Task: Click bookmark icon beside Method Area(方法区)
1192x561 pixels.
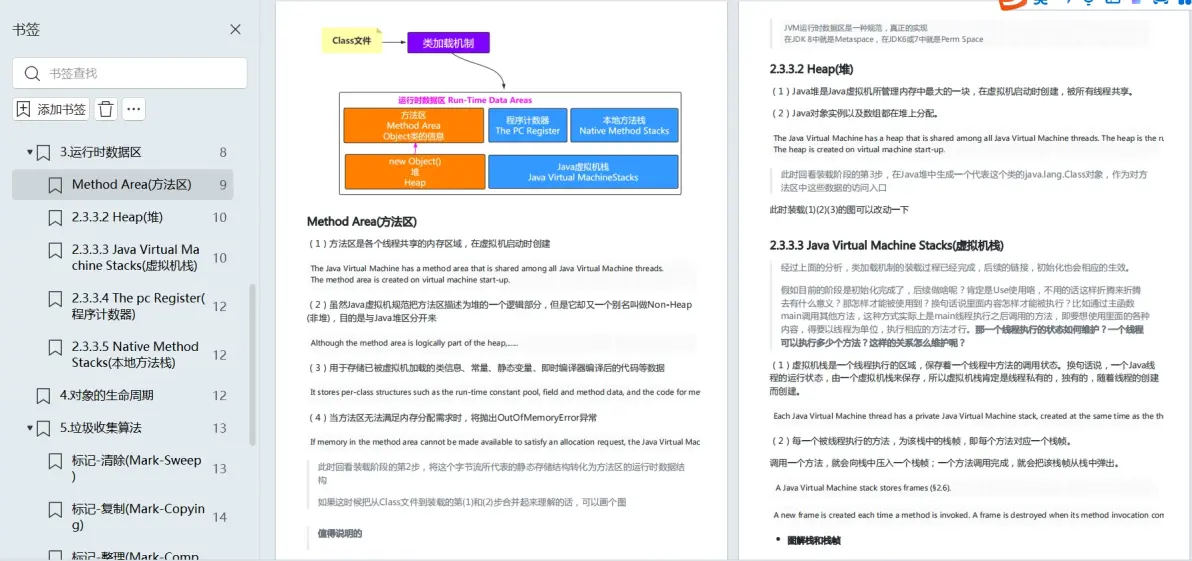Action: pos(55,185)
